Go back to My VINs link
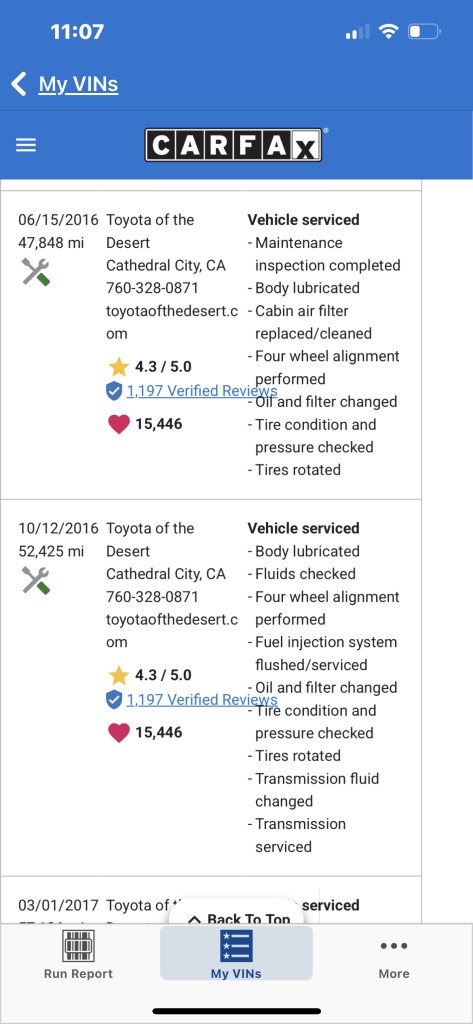The image size is (473, 1024). pos(78,84)
